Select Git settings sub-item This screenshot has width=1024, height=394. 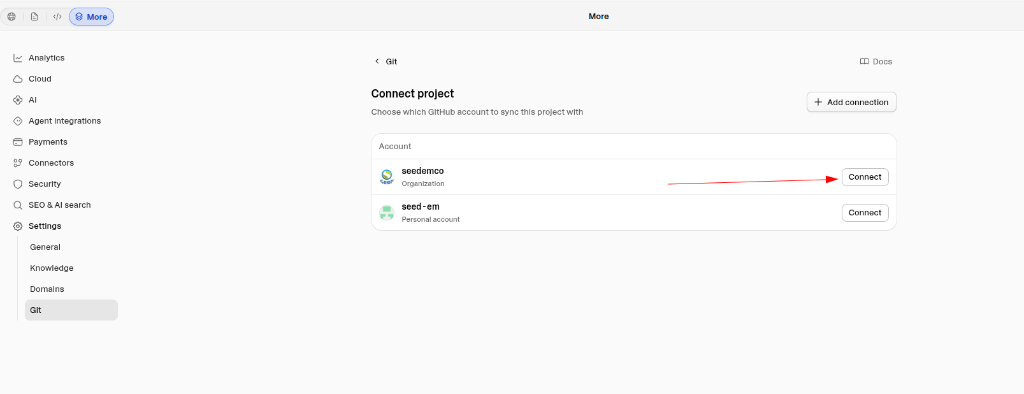pos(71,310)
